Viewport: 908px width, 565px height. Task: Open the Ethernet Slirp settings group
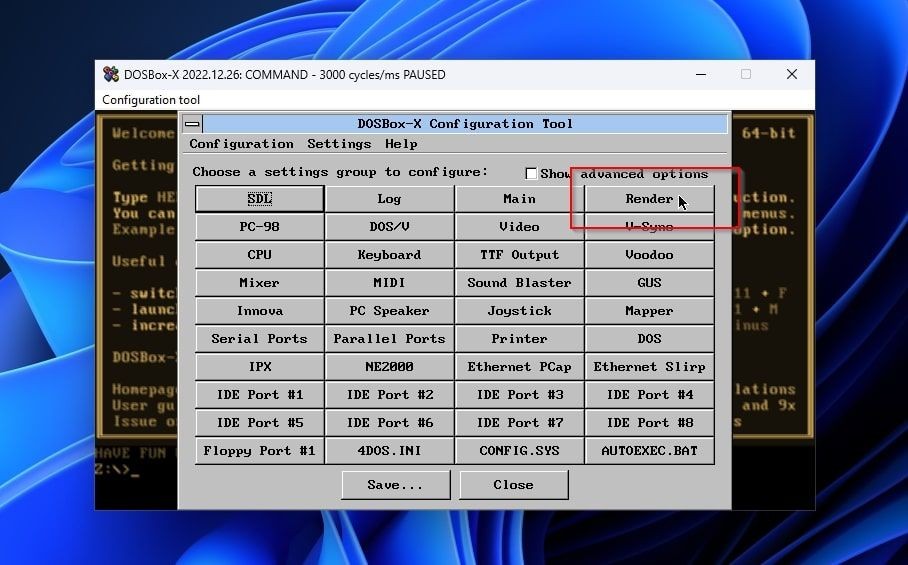point(649,366)
